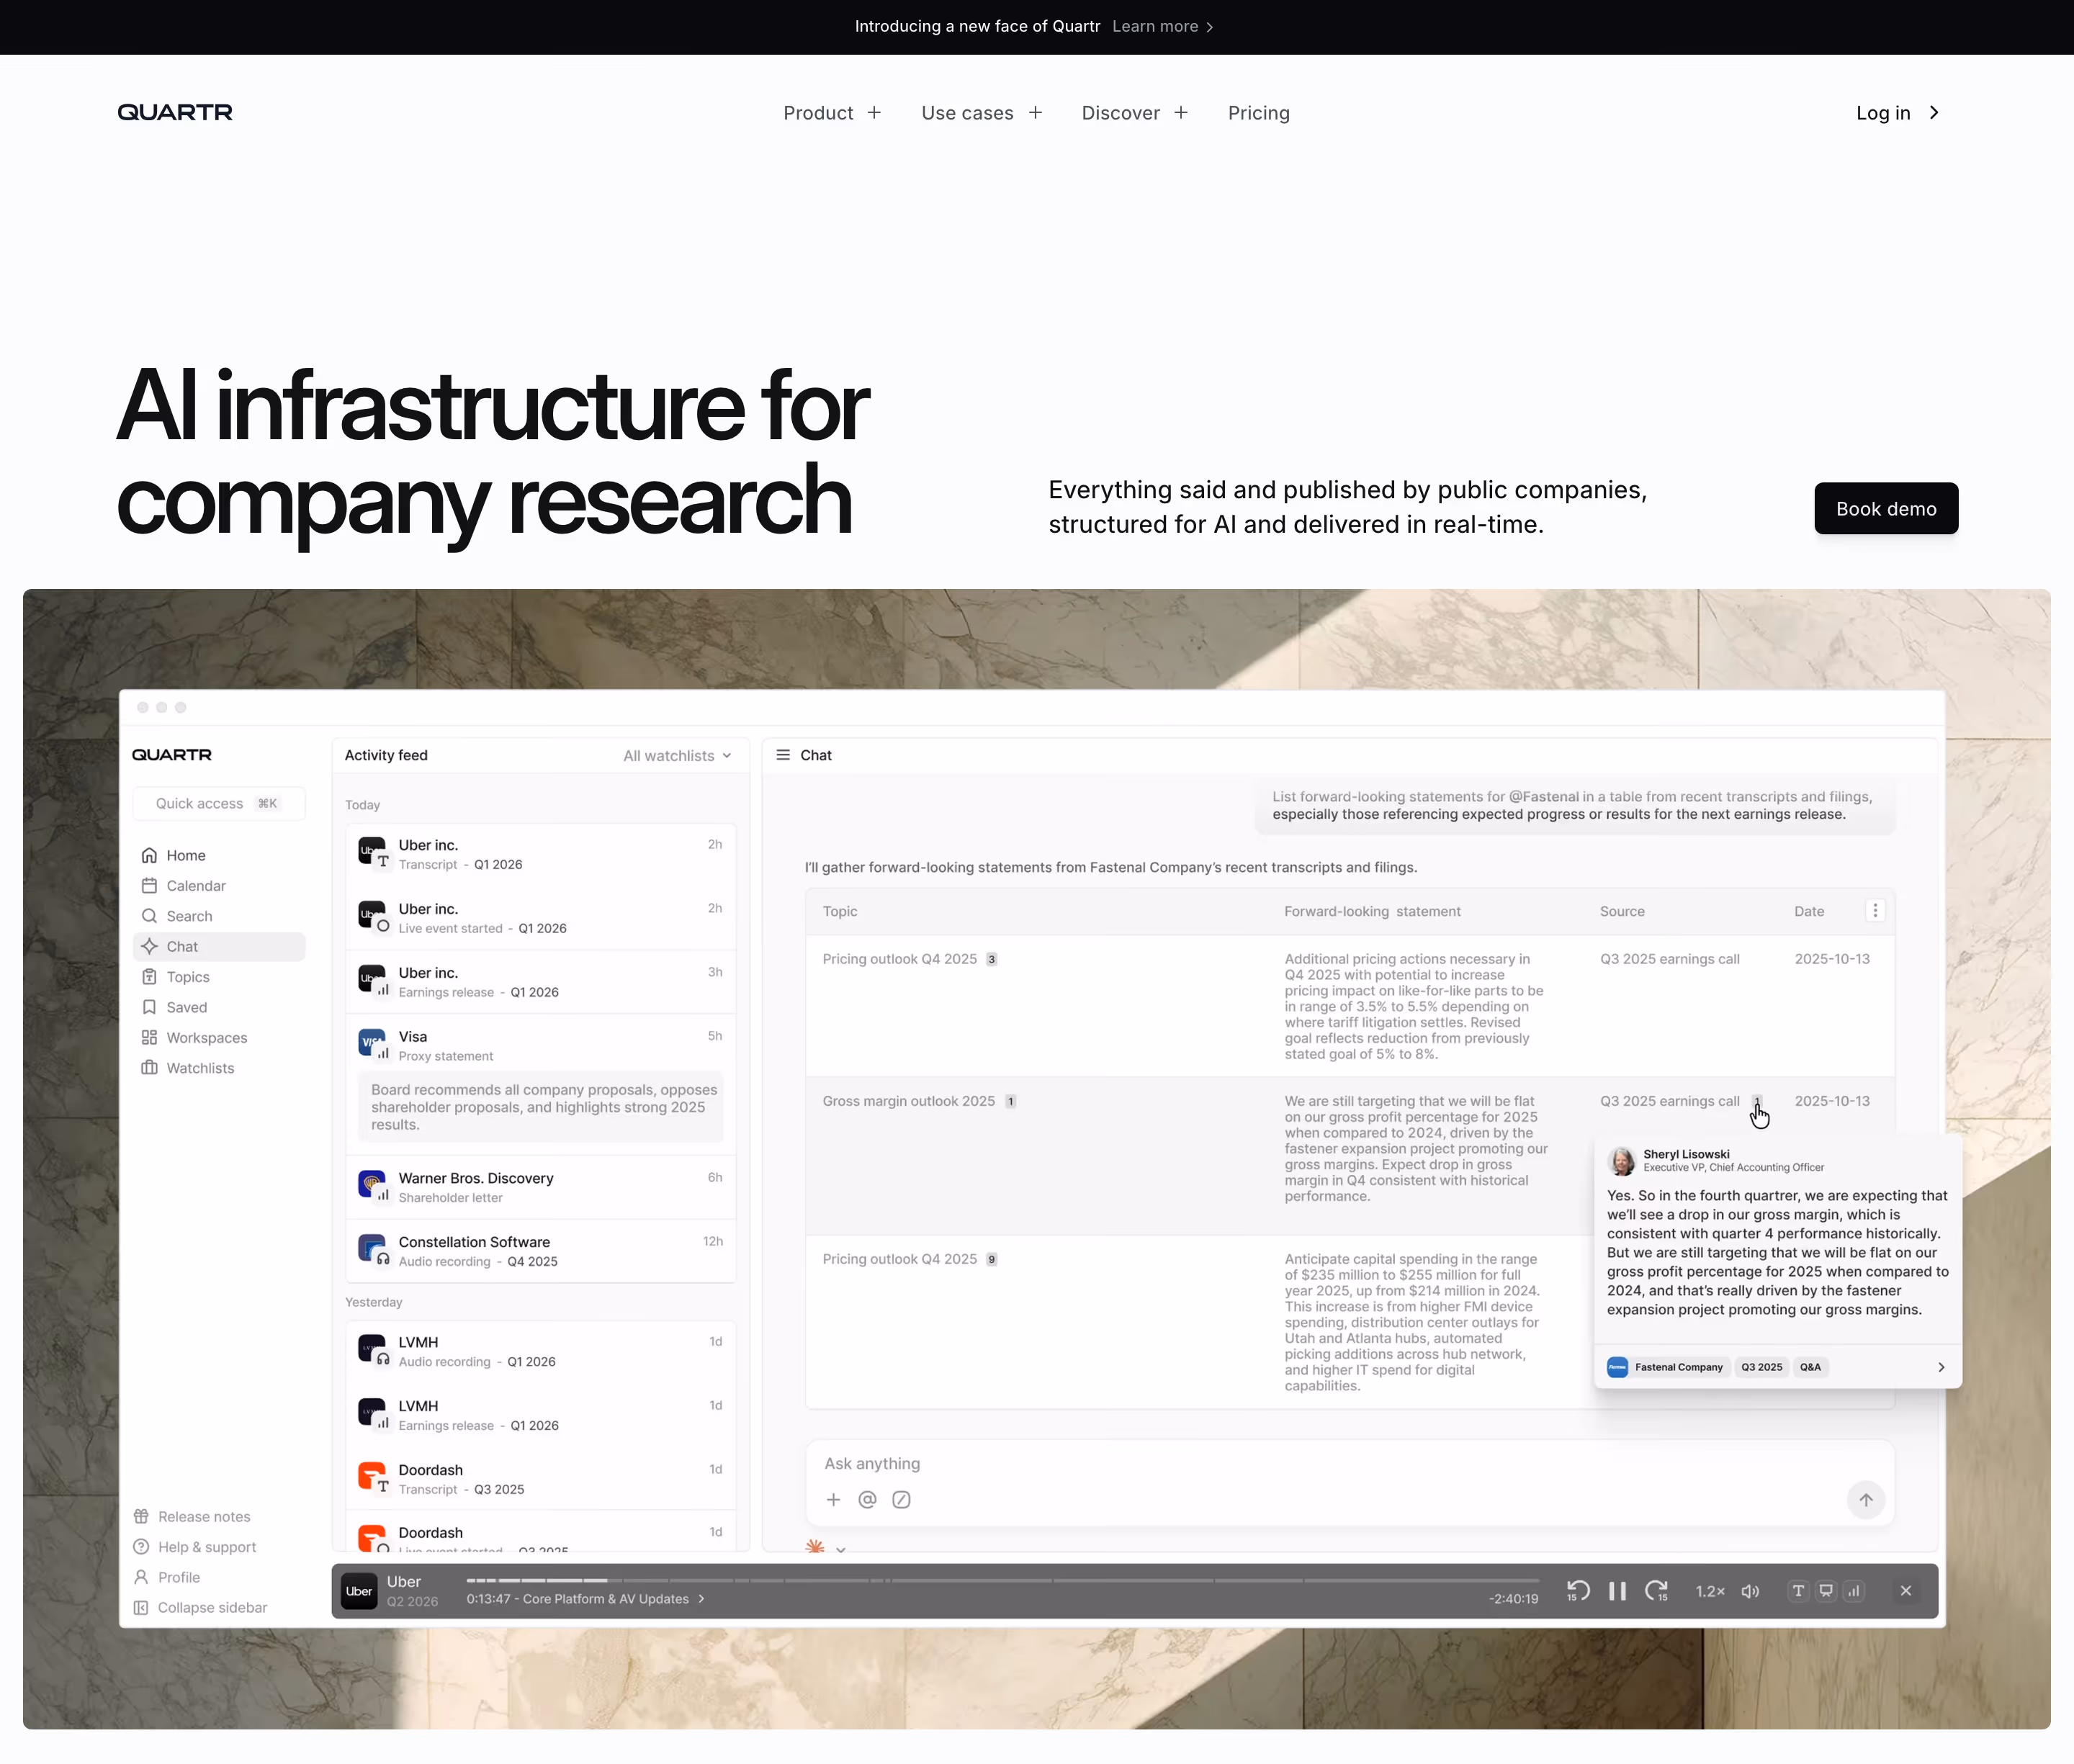The height and width of the screenshot is (1764, 2074).
Task: Open the Pricing page
Action: 1258,113
